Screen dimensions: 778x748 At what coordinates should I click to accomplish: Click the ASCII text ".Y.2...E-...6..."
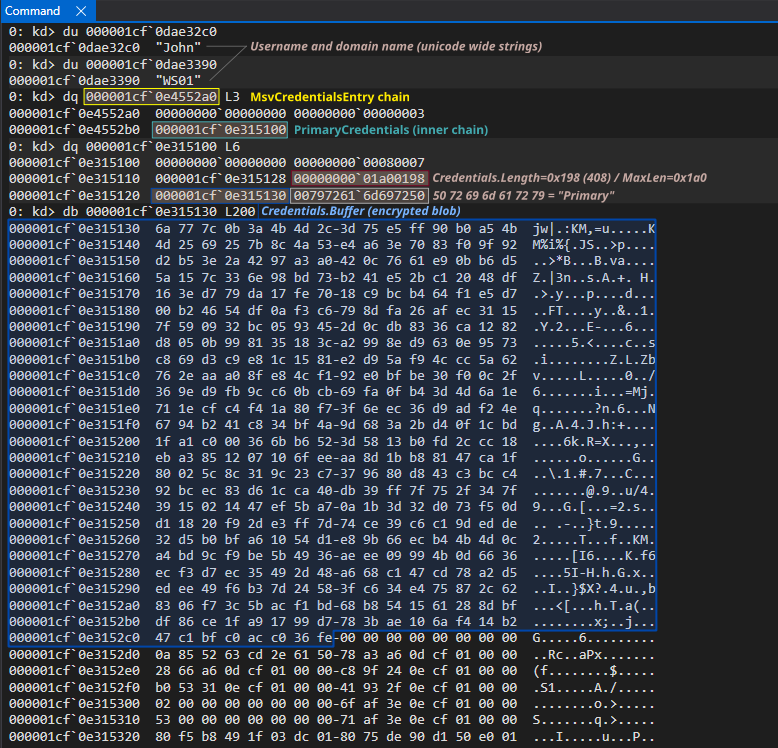[x=594, y=326]
